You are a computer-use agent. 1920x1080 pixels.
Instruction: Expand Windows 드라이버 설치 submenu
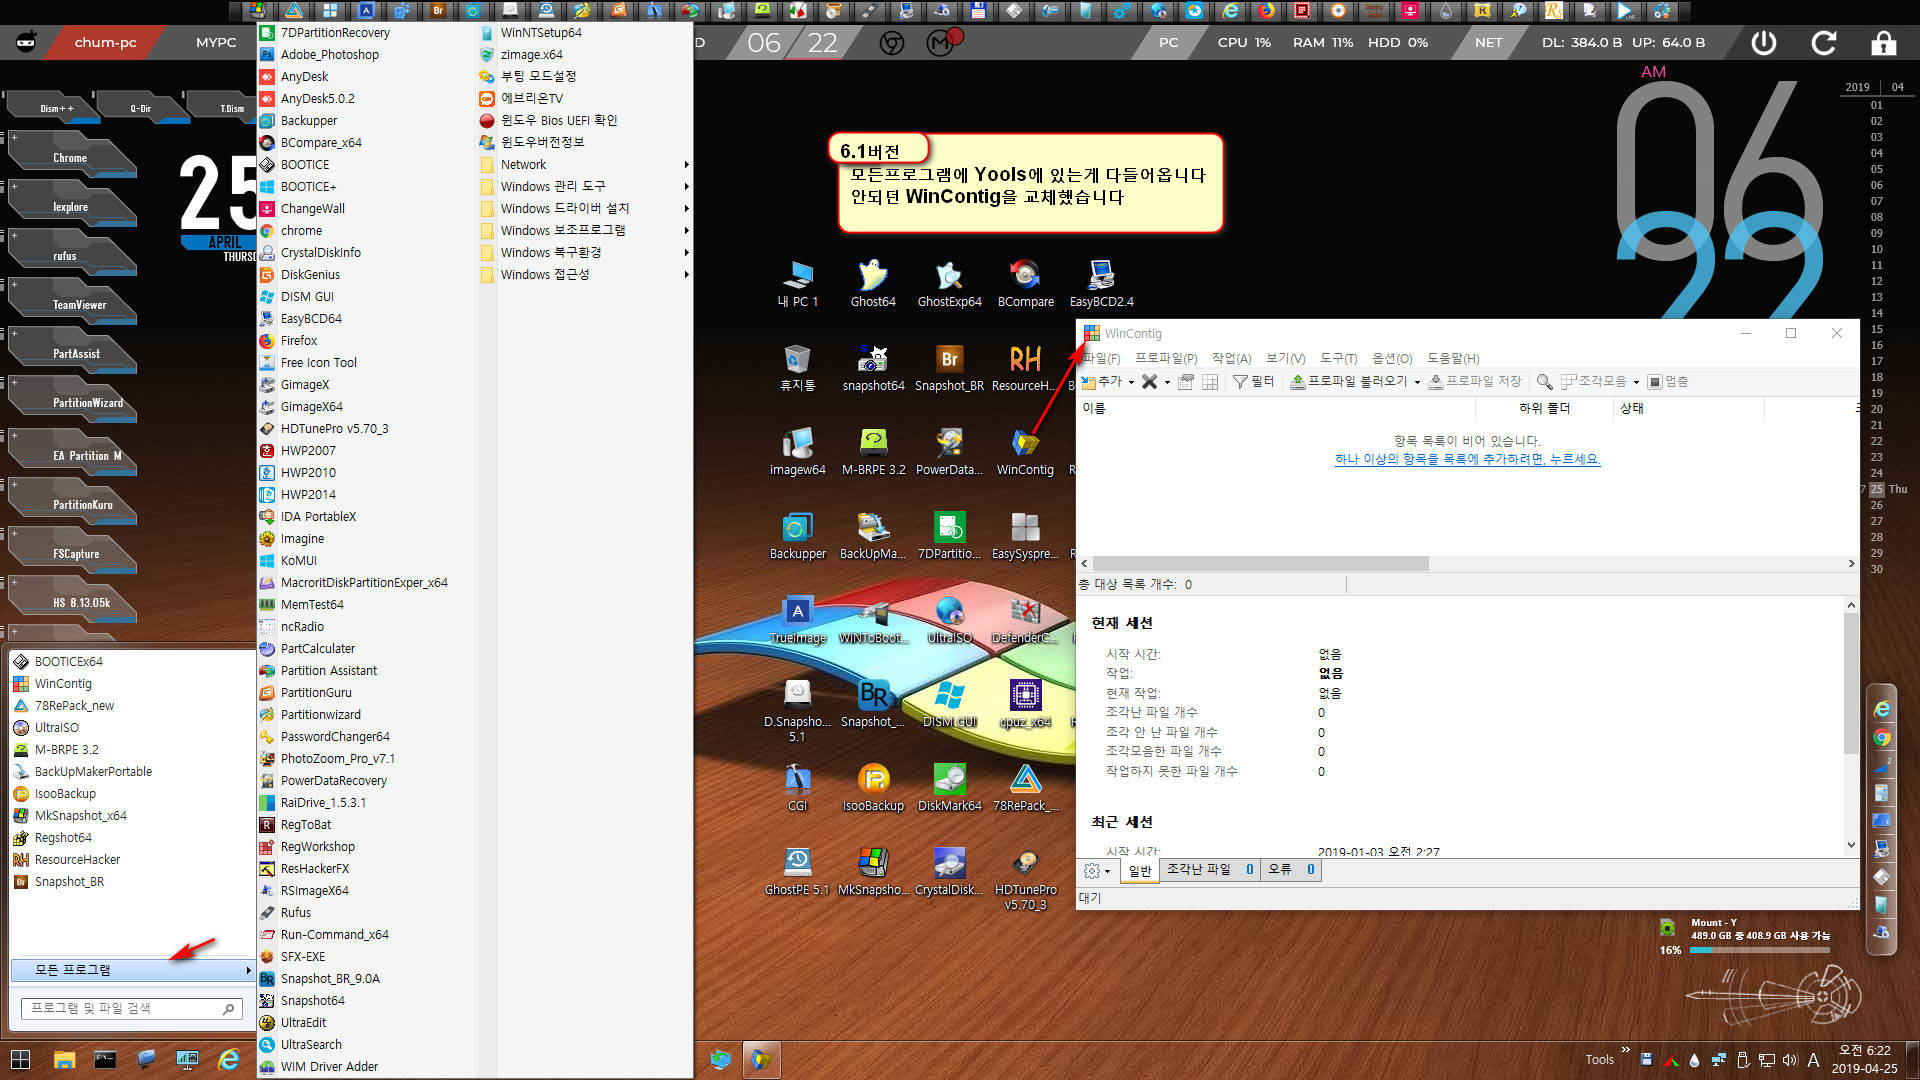tap(585, 208)
